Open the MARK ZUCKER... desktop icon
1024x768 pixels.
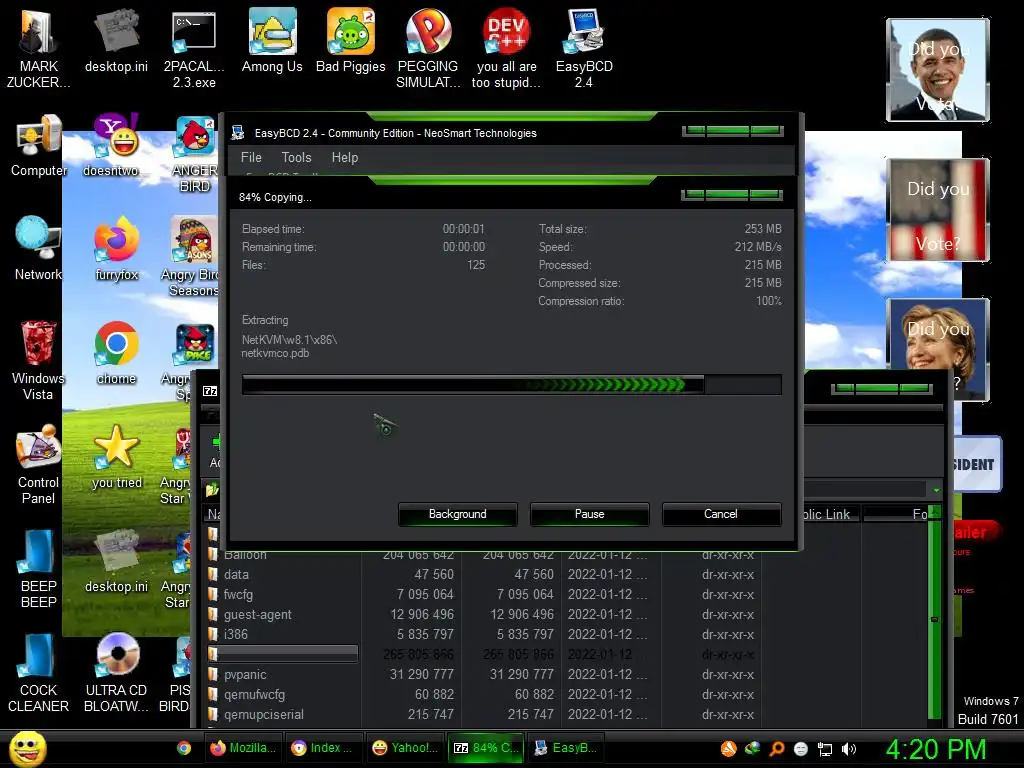coord(38,47)
